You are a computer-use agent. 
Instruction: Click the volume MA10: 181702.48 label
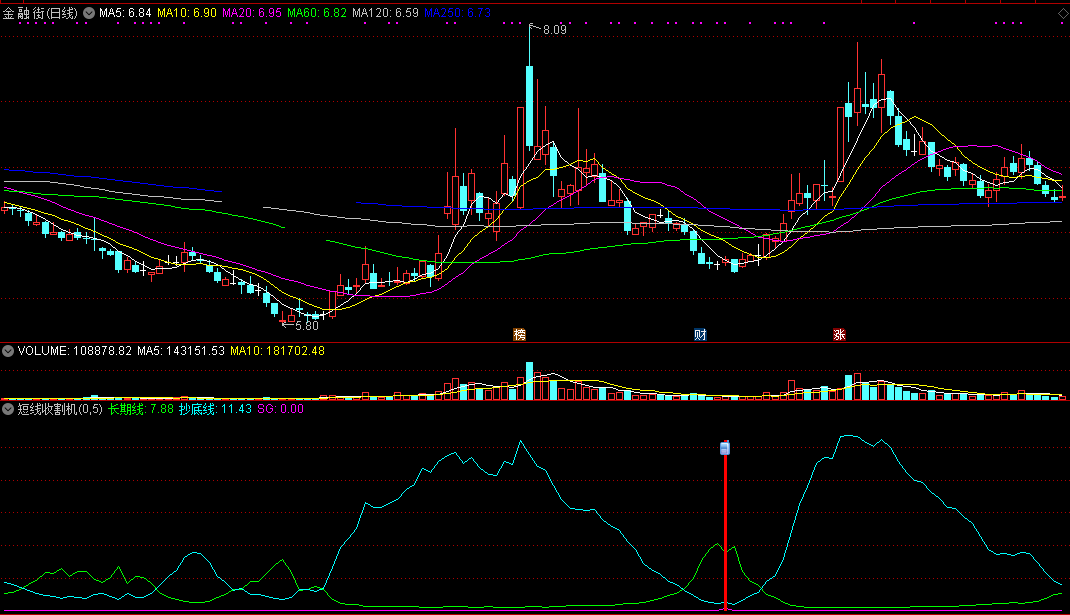(x=277, y=351)
